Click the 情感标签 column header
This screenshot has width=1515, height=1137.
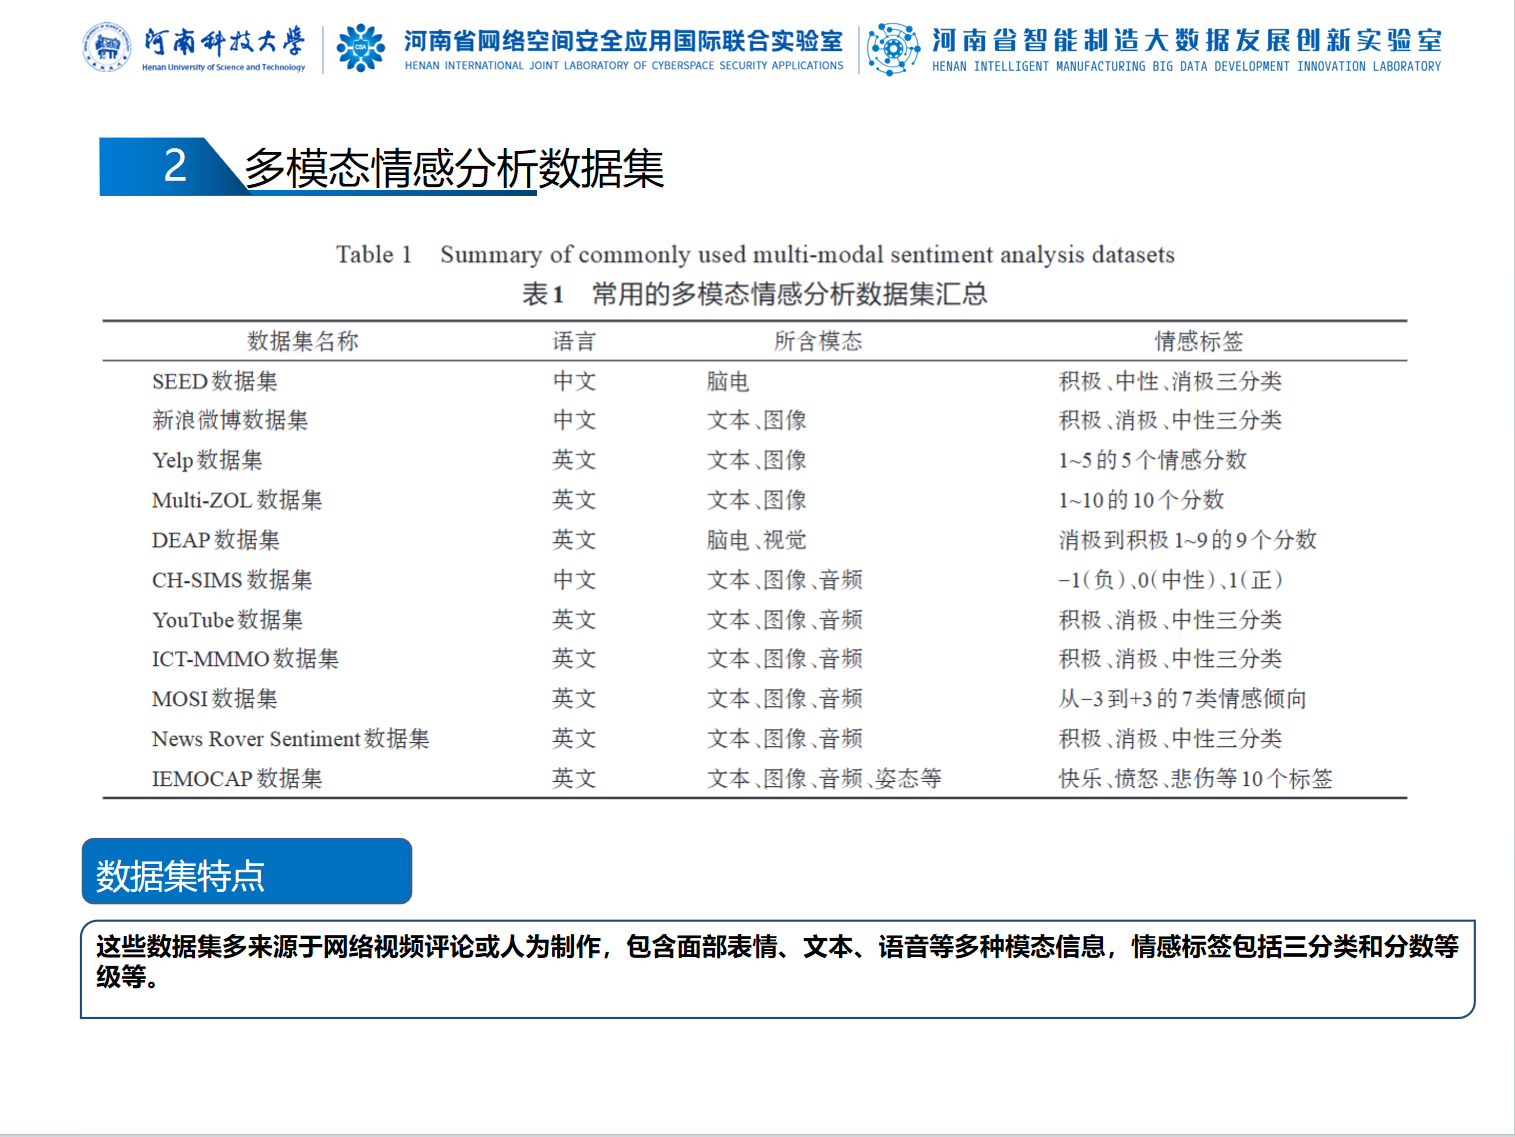(1199, 341)
